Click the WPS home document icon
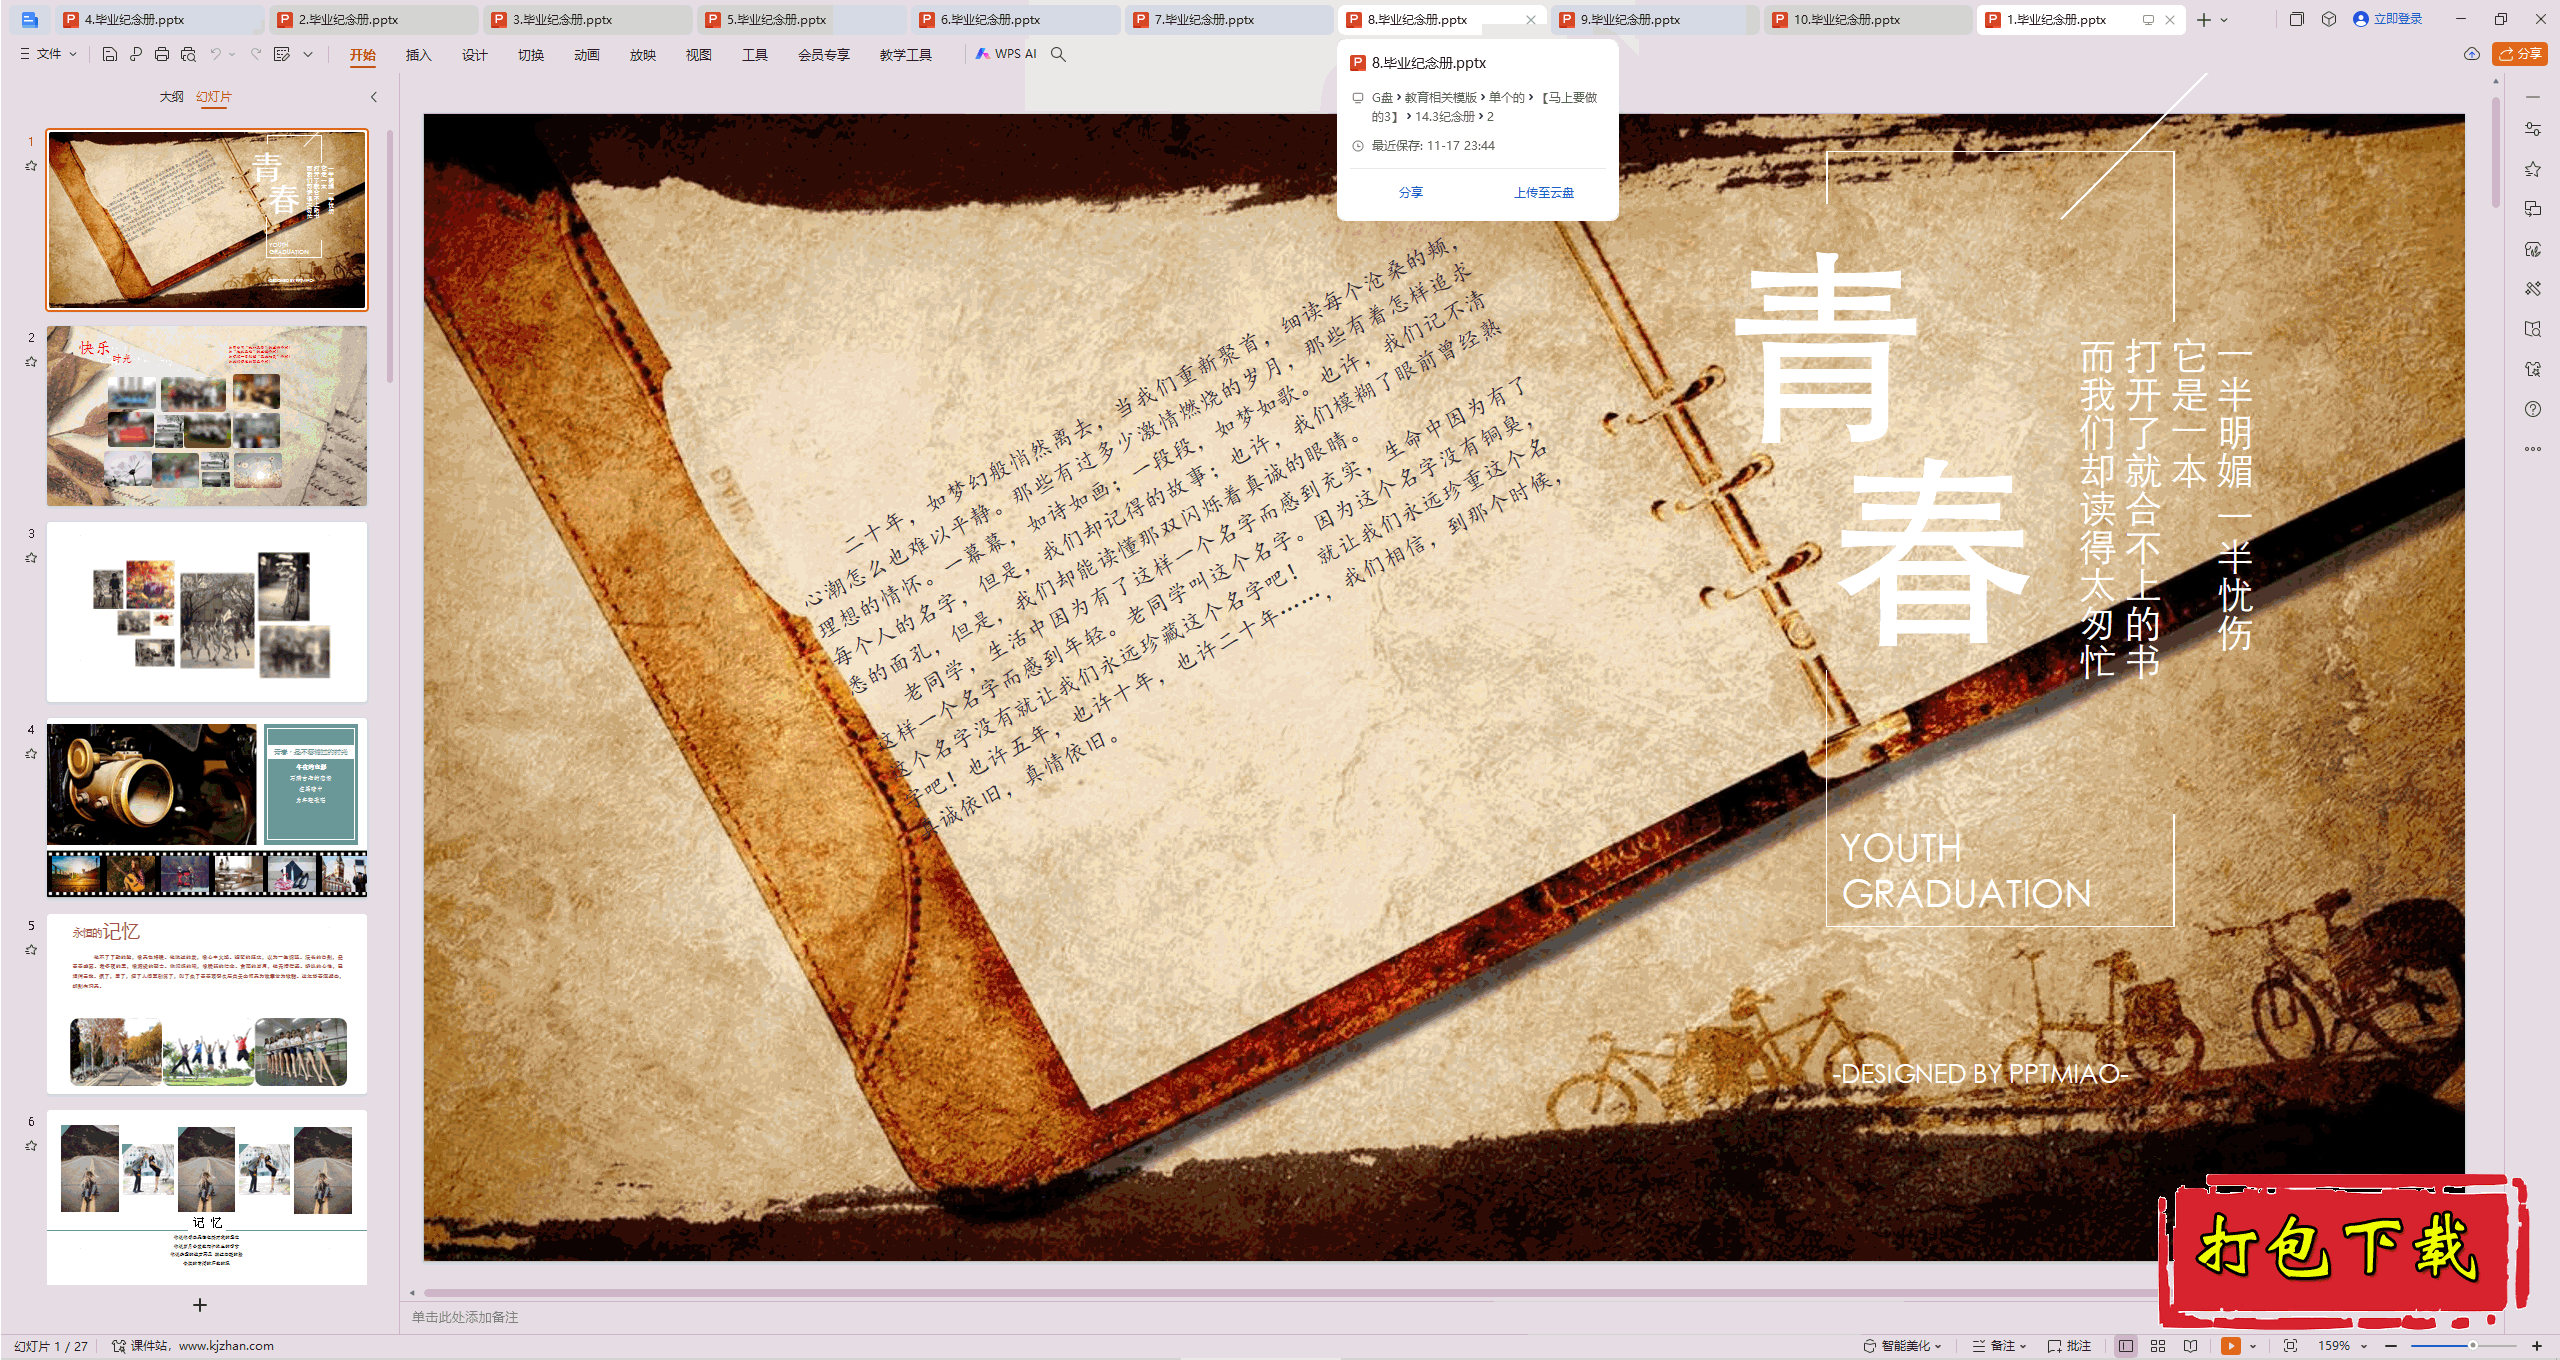2560x1360 pixels. point(29,19)
